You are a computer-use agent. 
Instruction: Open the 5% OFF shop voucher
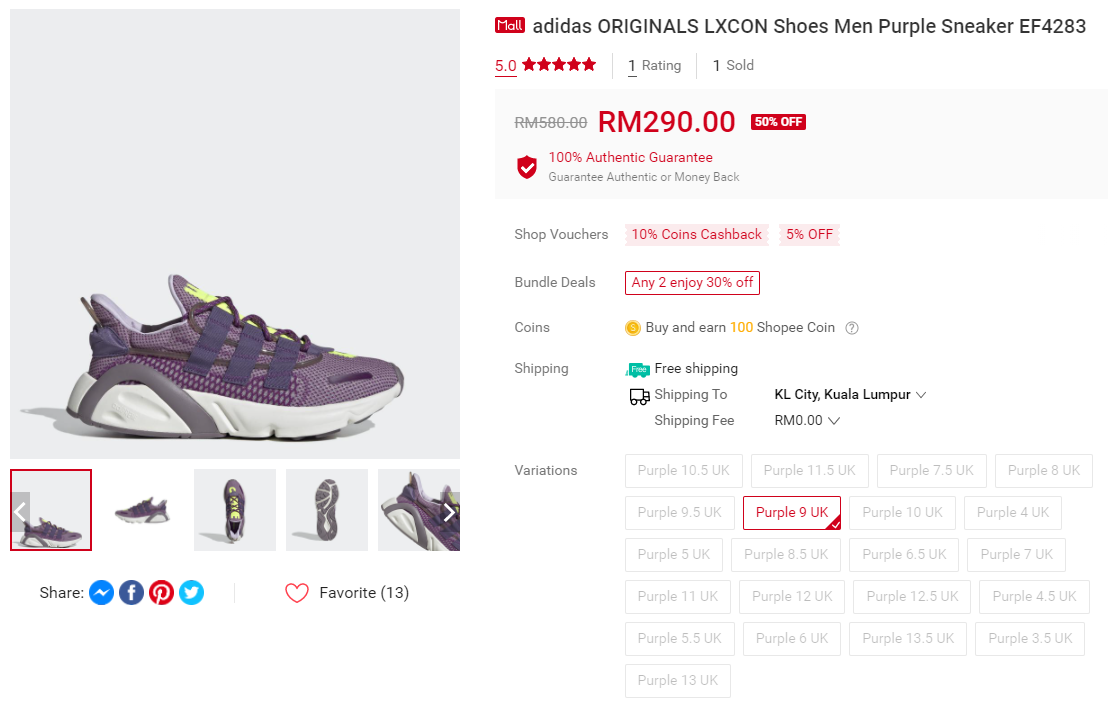809,234
